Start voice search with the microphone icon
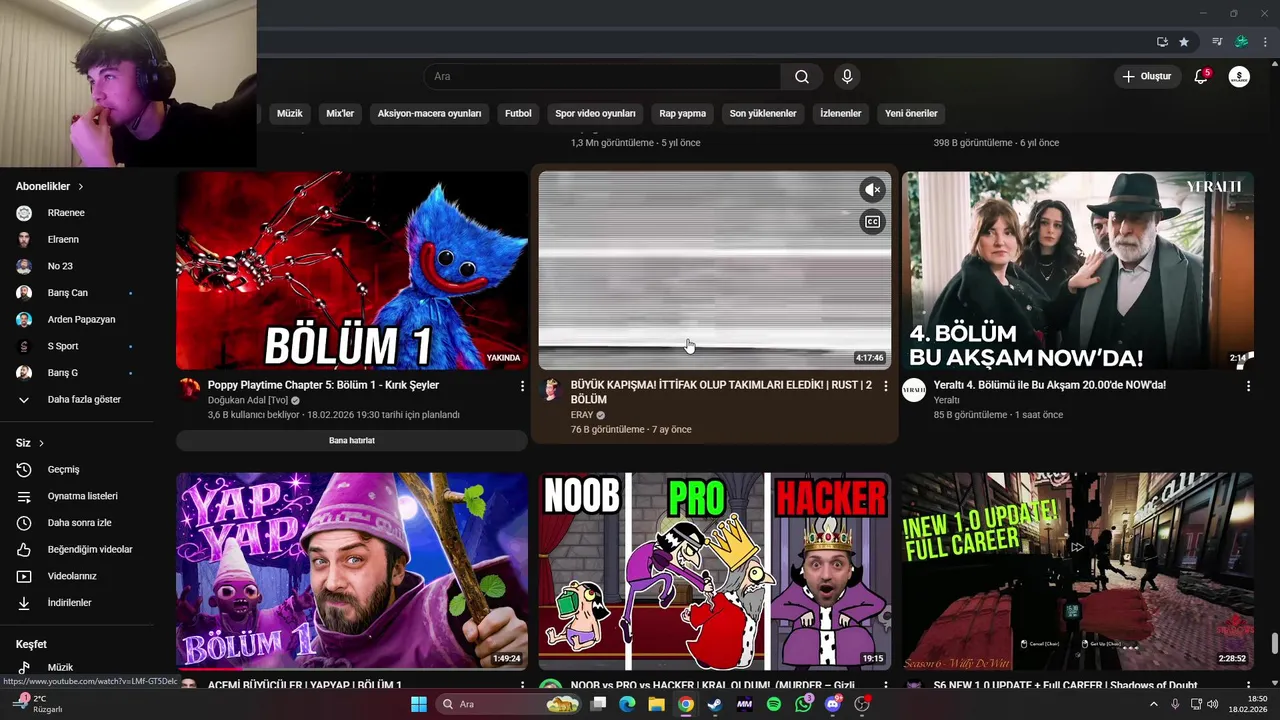 847,77
